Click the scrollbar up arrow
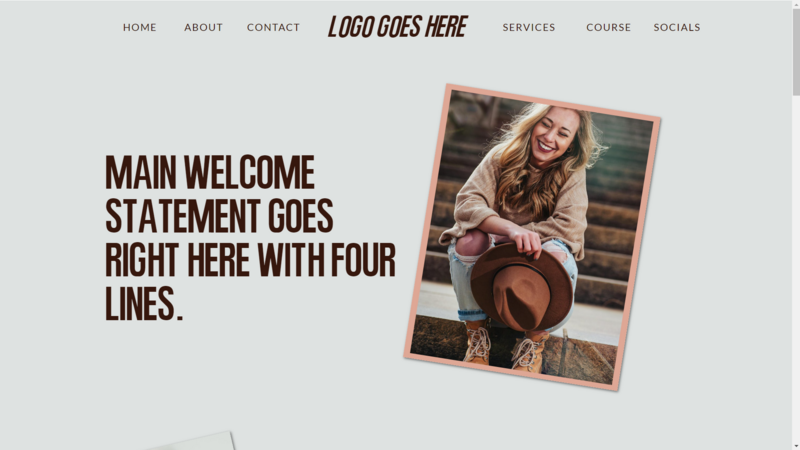 (x=796, y=3)
